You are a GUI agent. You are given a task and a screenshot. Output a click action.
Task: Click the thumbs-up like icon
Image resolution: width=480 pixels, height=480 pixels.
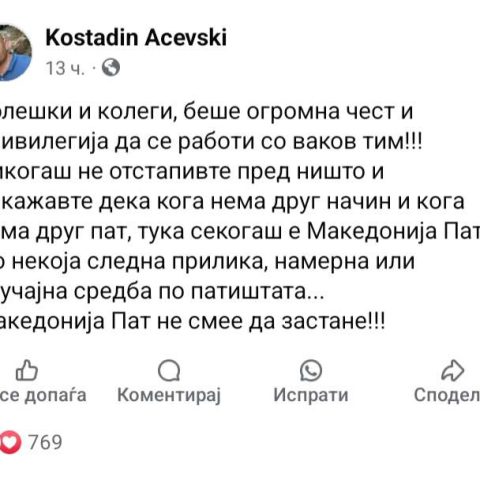[x=27, y=370]
